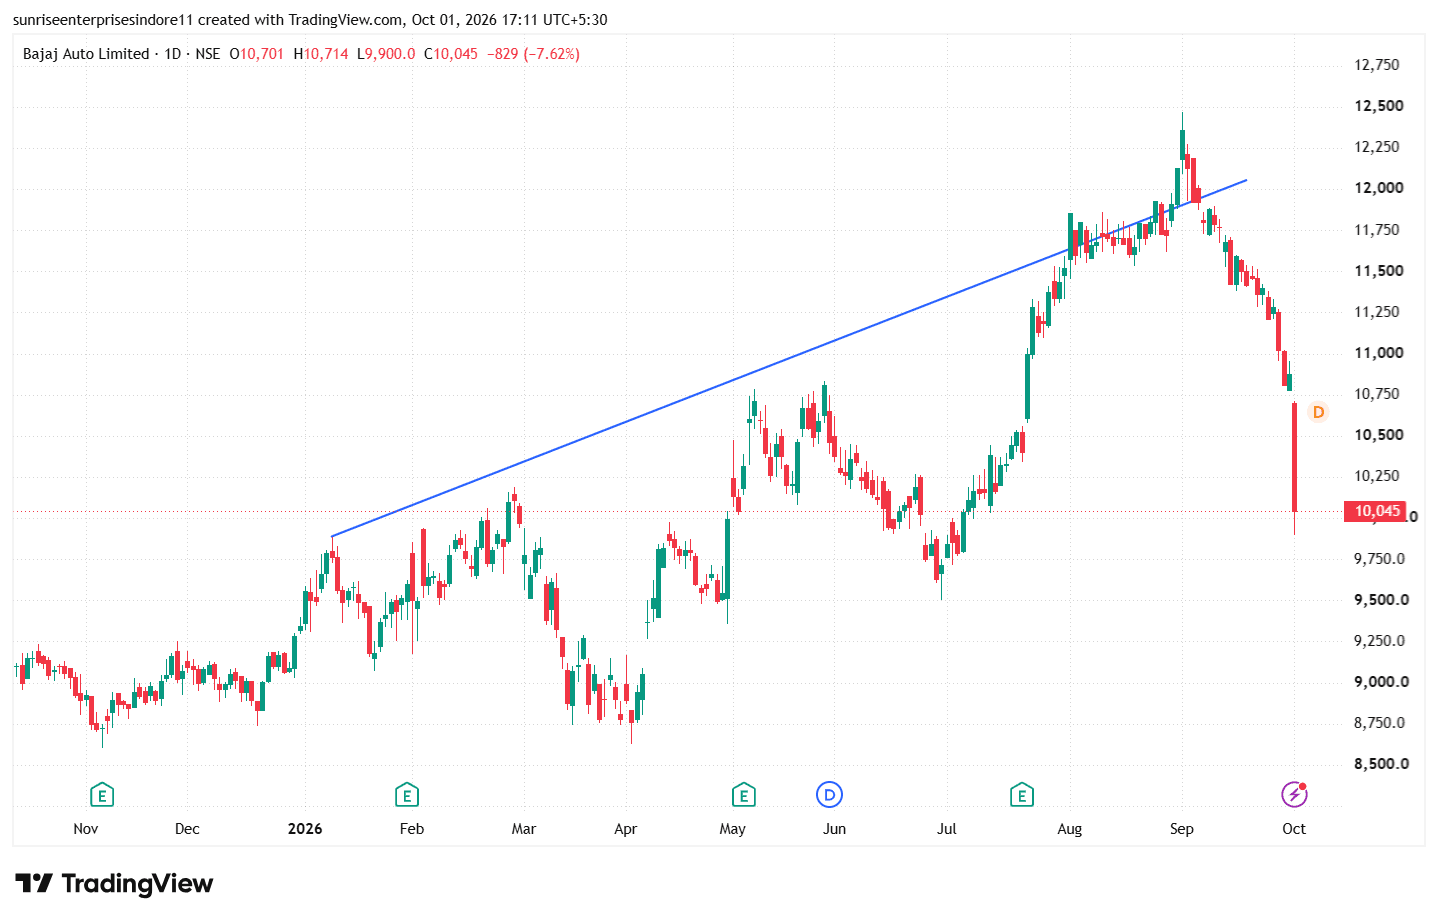Click the earnings E icon near Feb

(x=406, y=796)
